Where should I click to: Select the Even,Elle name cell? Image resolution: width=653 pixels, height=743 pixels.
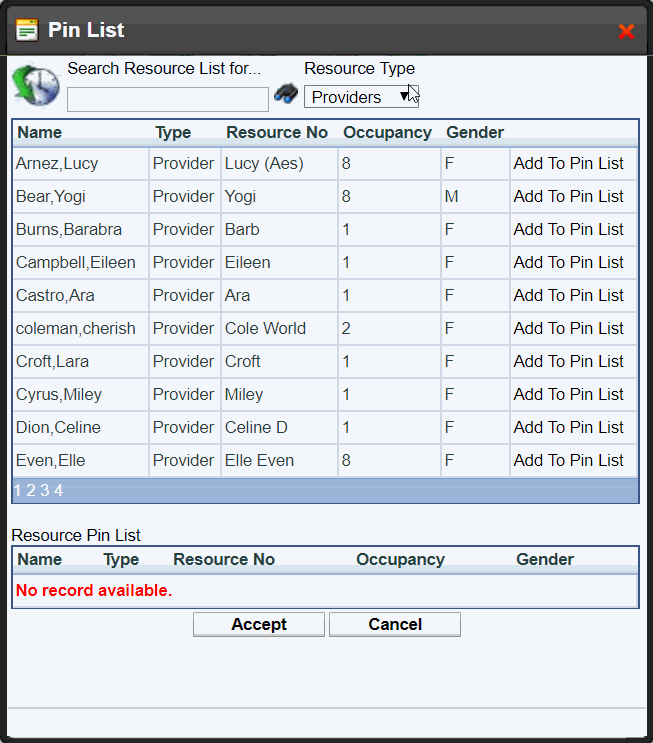point(81,461)
